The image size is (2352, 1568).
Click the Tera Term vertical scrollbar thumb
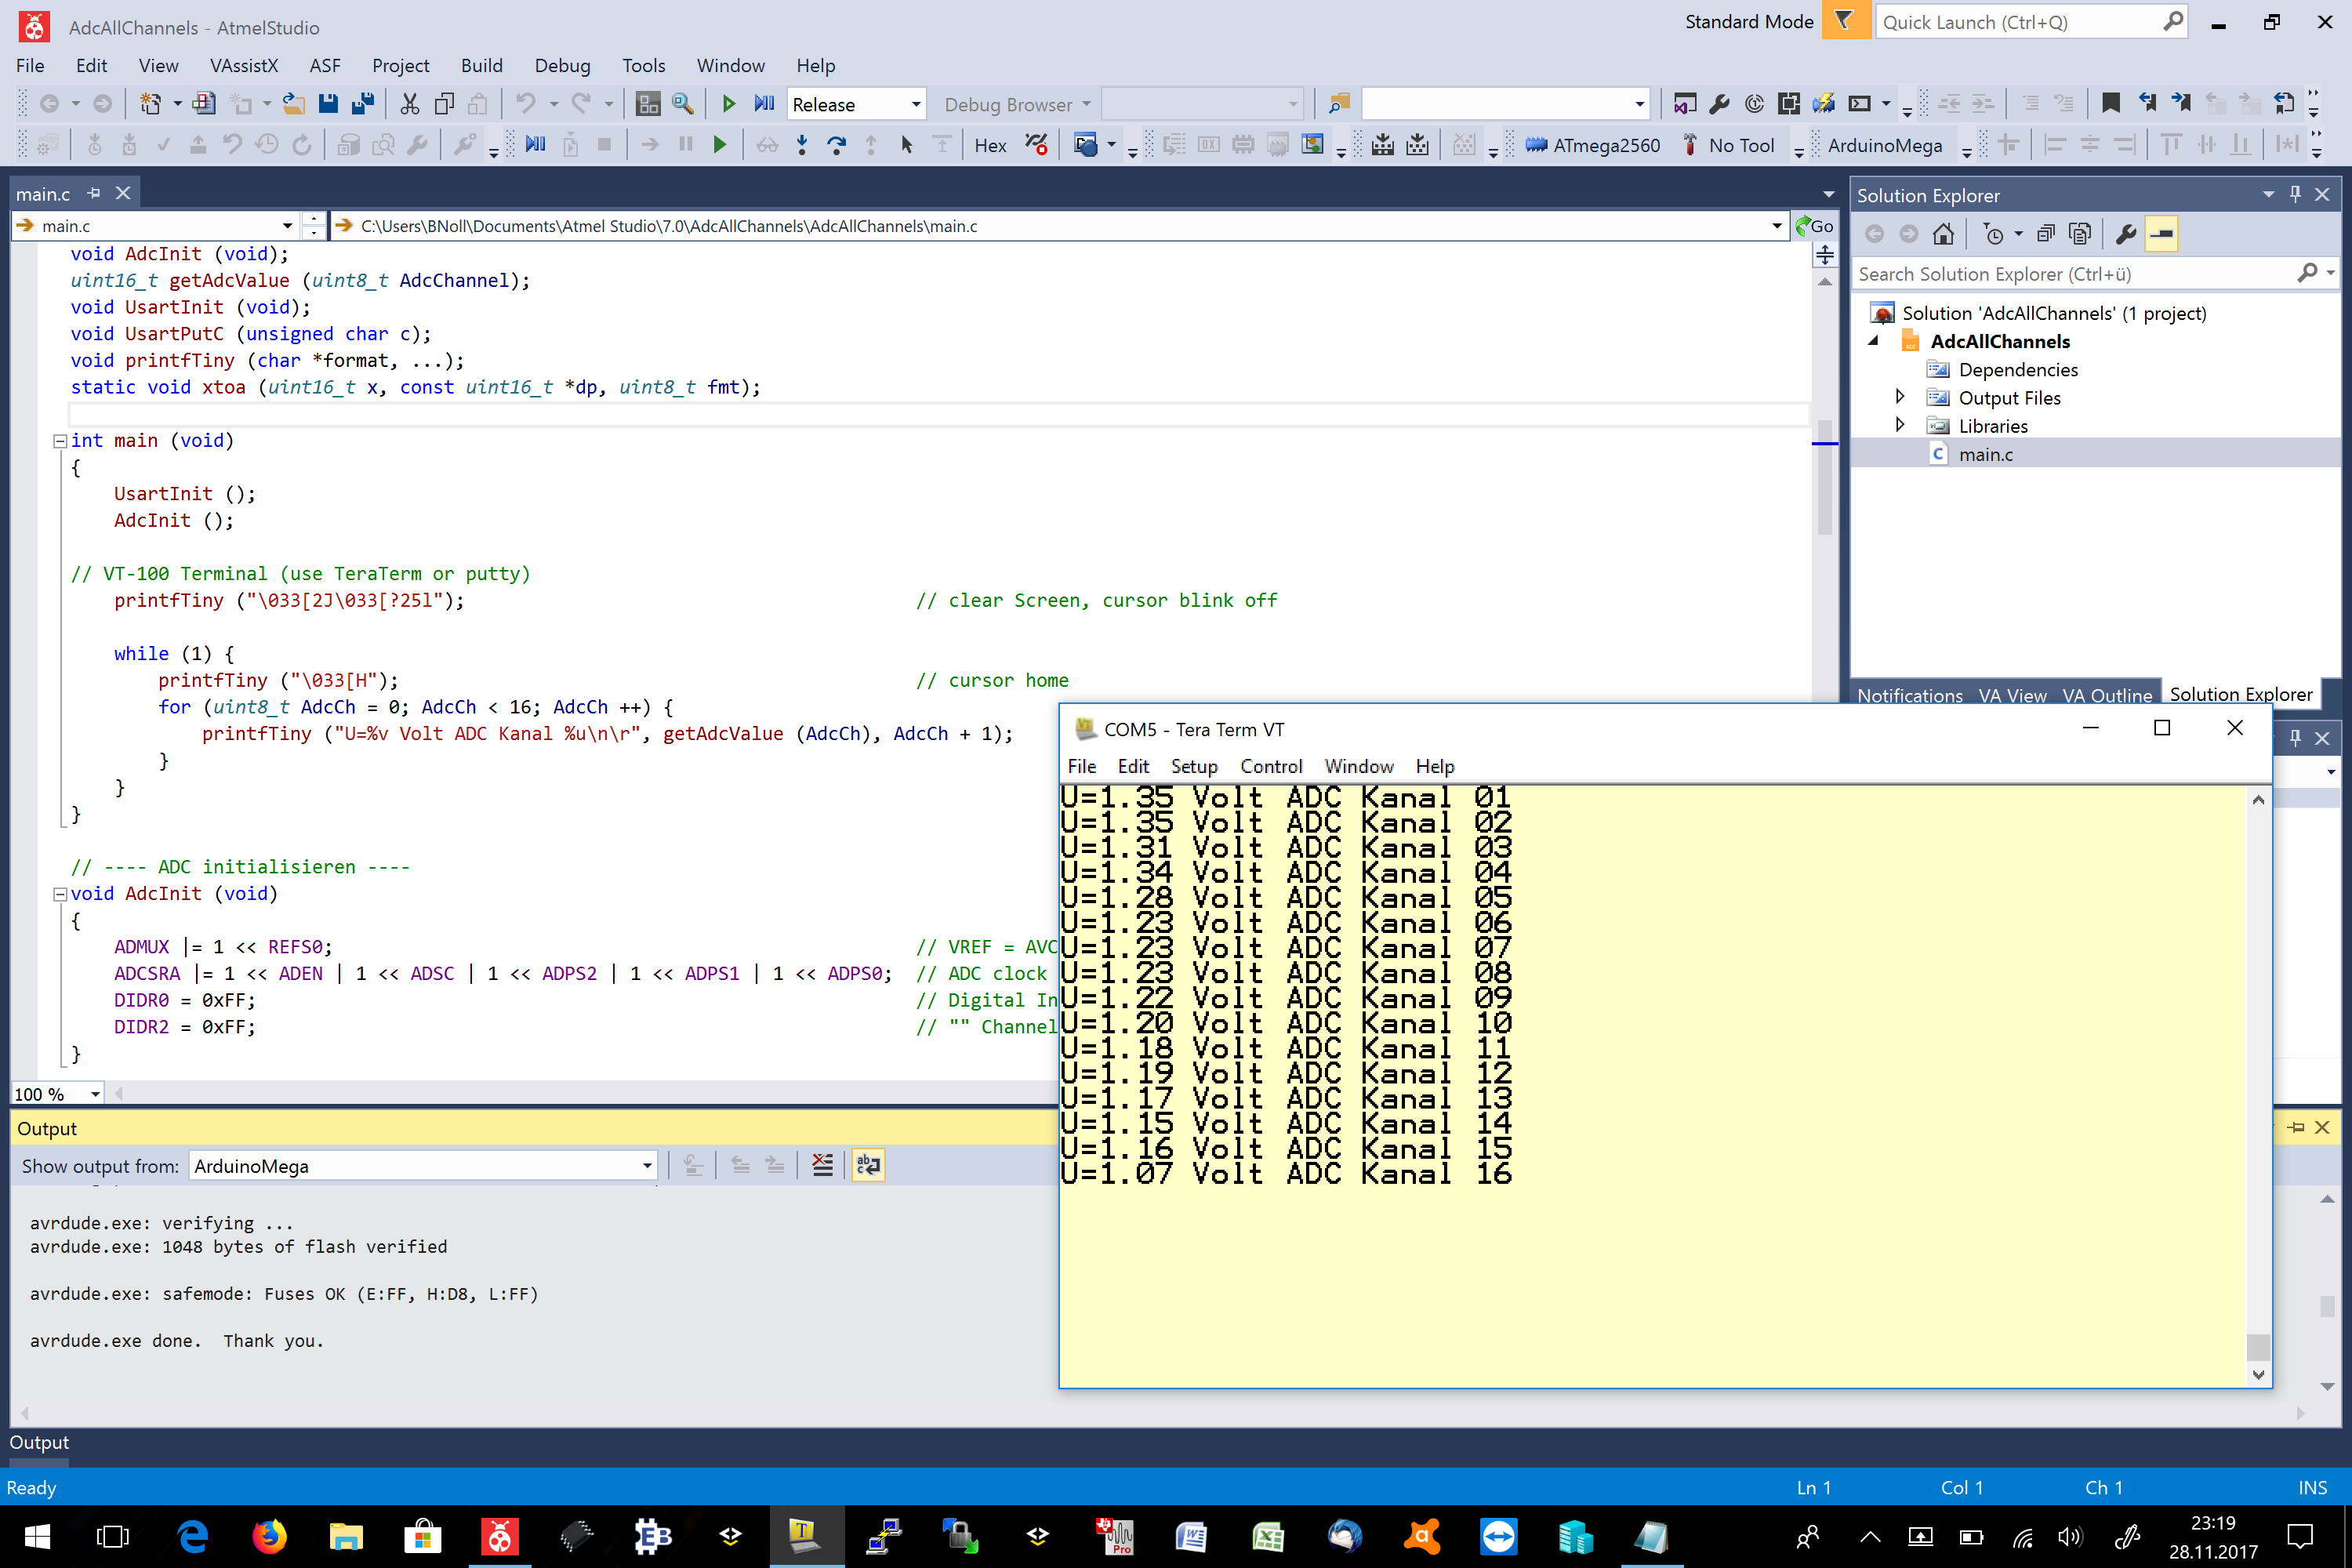(x=2257, y=1346)
